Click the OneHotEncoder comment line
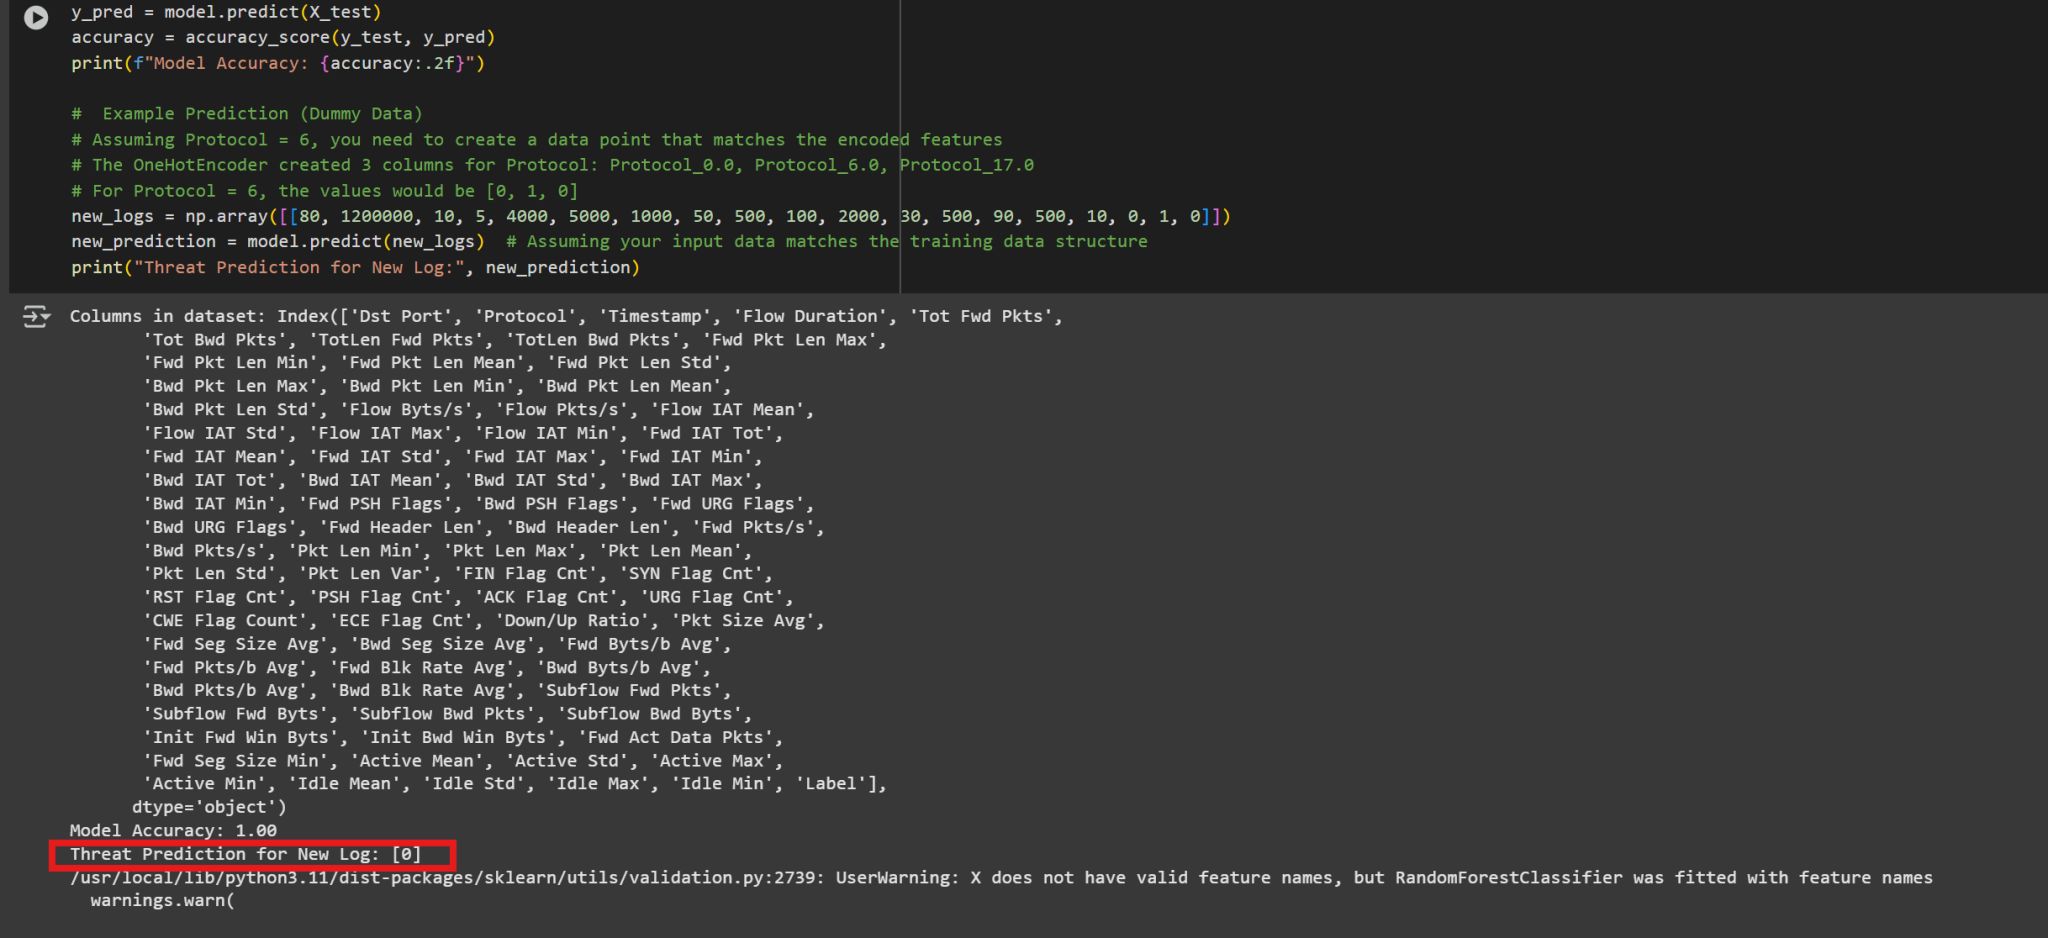This screenshot has width=2048, height=938. 552,165
